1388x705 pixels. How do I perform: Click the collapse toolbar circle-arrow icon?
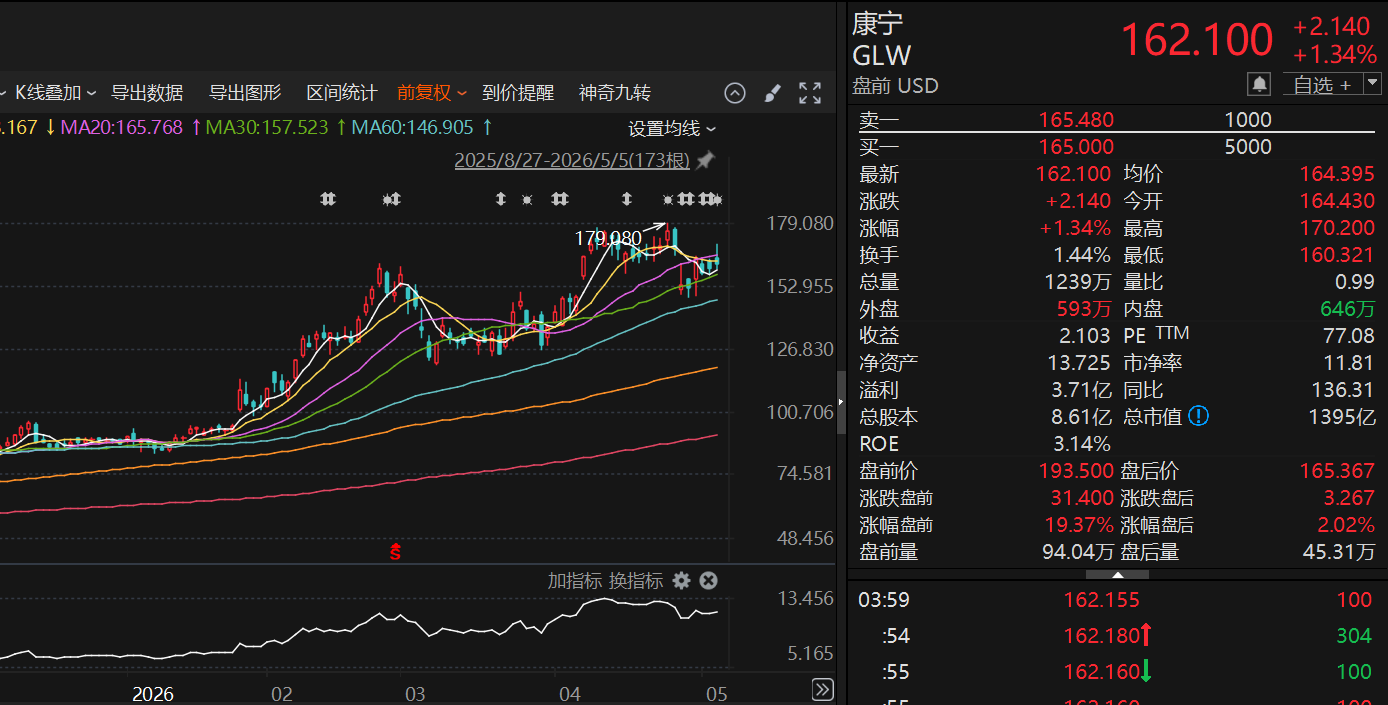(735, 93)
